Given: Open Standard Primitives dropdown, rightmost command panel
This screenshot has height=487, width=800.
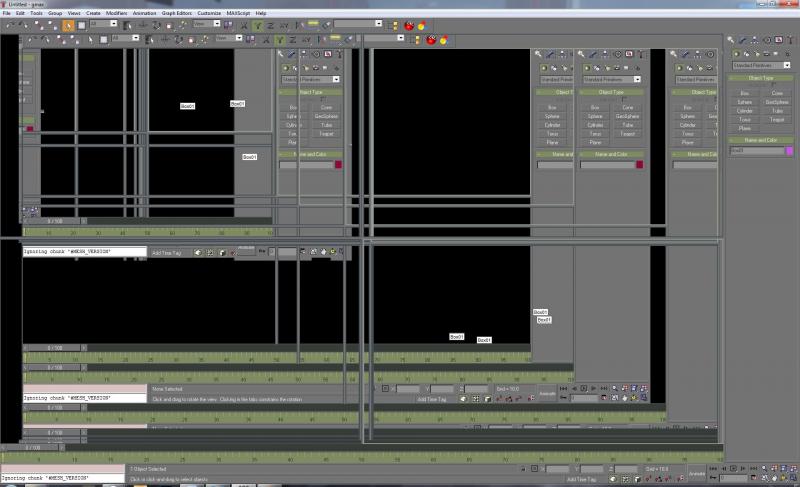Looking at the screenshot, I should [x=761, y=65].
